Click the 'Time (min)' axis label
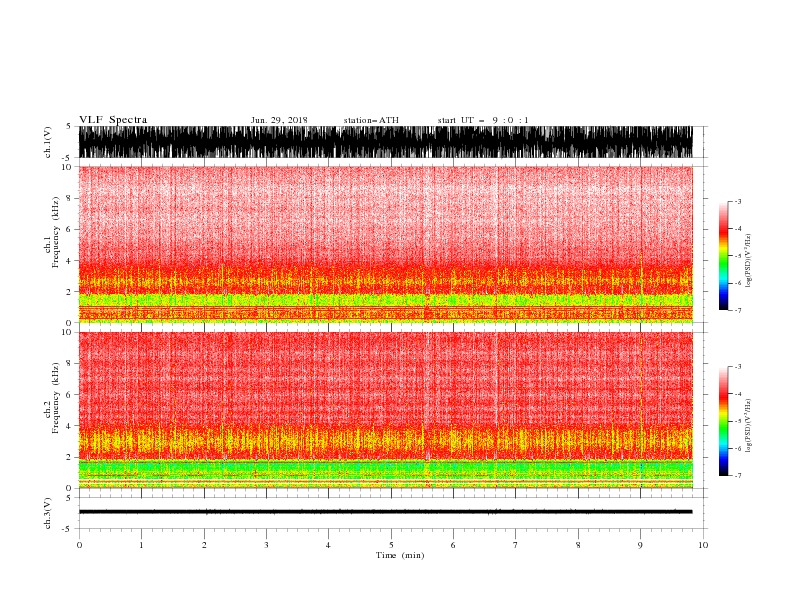The width and height of the screenshot is (792, 612). pos(400,555)
